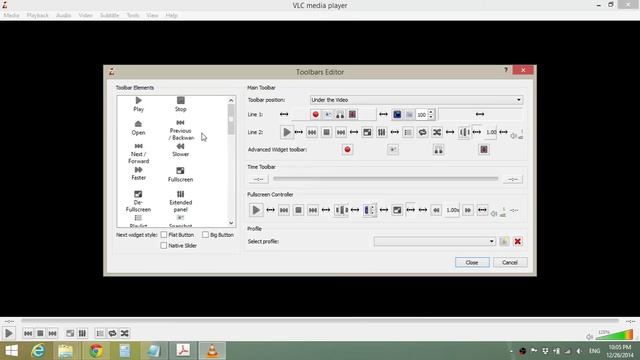
Task: Open the Subtitle menu
Action: point(109,16)
